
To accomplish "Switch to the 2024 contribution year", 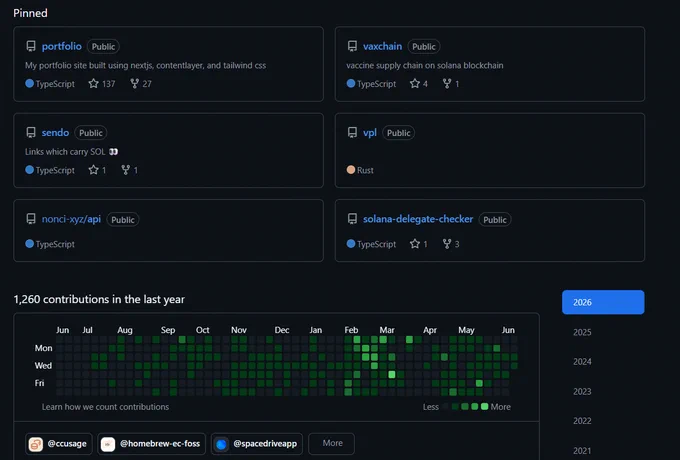I will point(582,362).
